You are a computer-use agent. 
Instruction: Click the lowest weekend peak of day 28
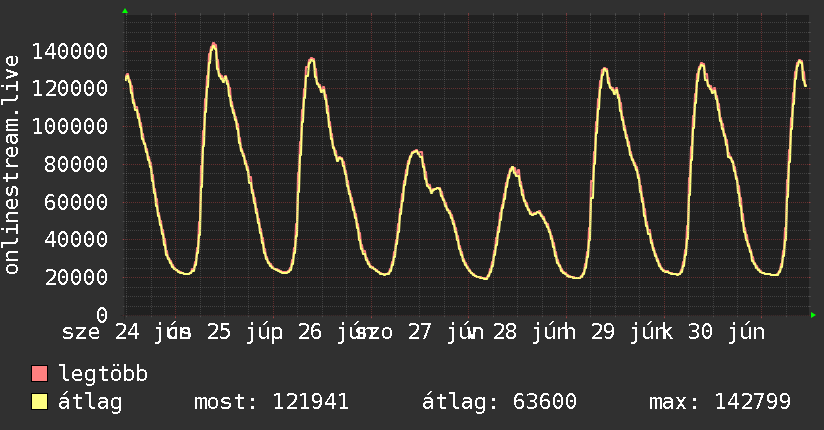coord(513,168)
